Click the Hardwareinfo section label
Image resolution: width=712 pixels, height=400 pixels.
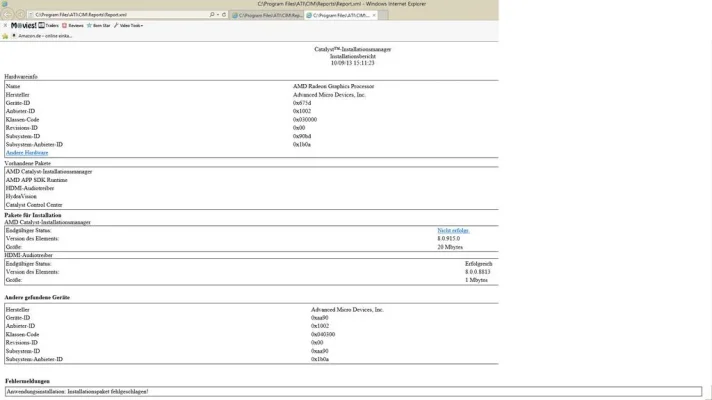21,77
